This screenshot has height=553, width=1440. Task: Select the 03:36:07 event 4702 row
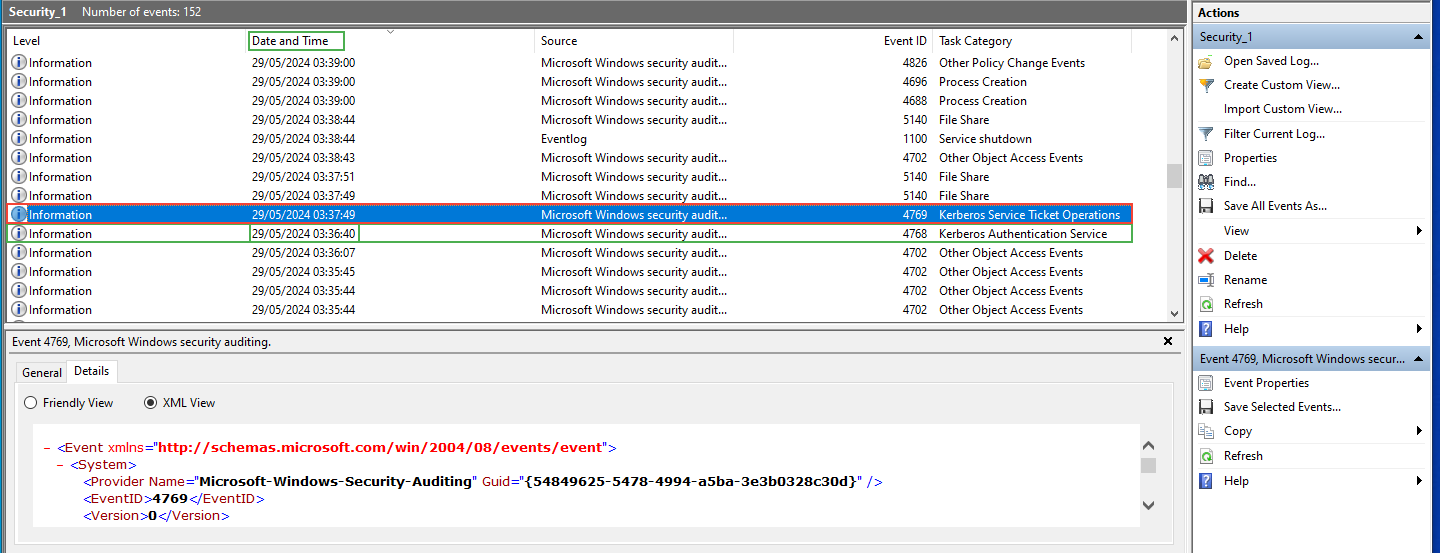(x=570, y=253)
